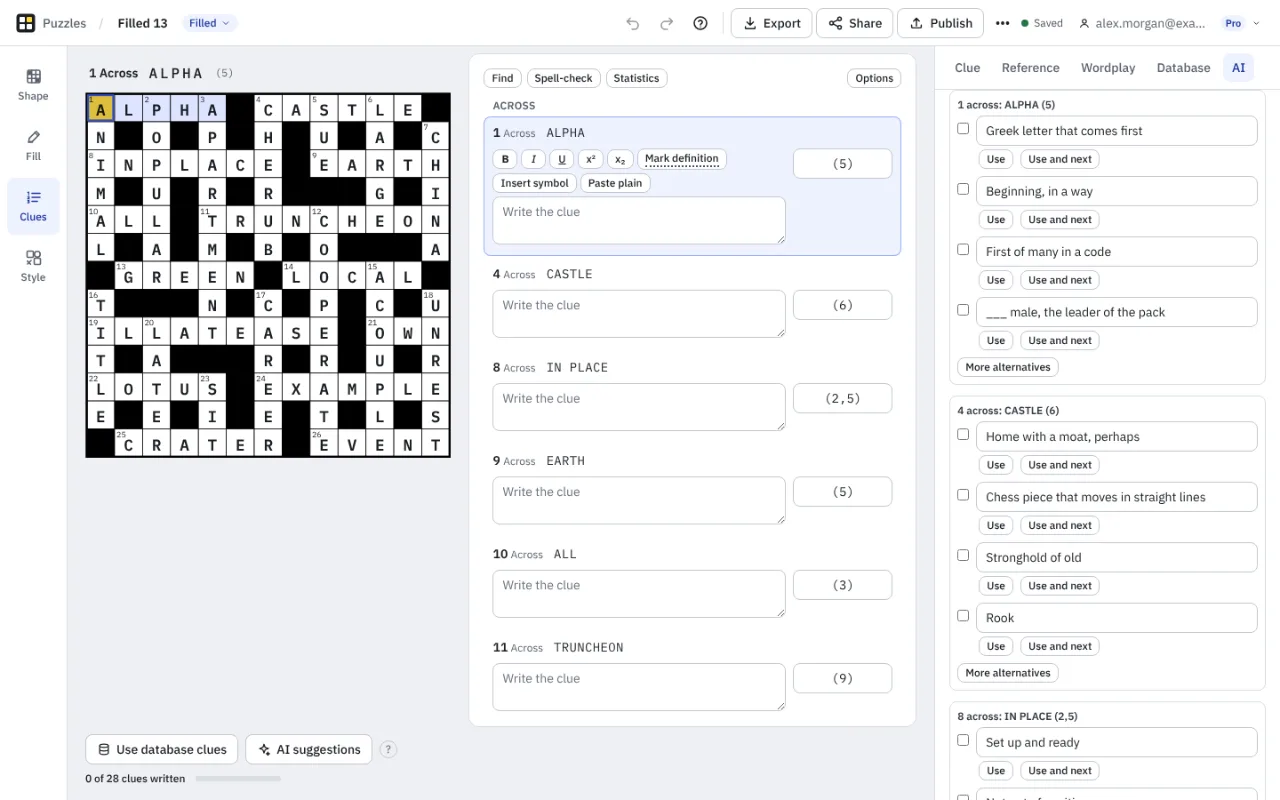Apply subscript formatting

point(620,159)
